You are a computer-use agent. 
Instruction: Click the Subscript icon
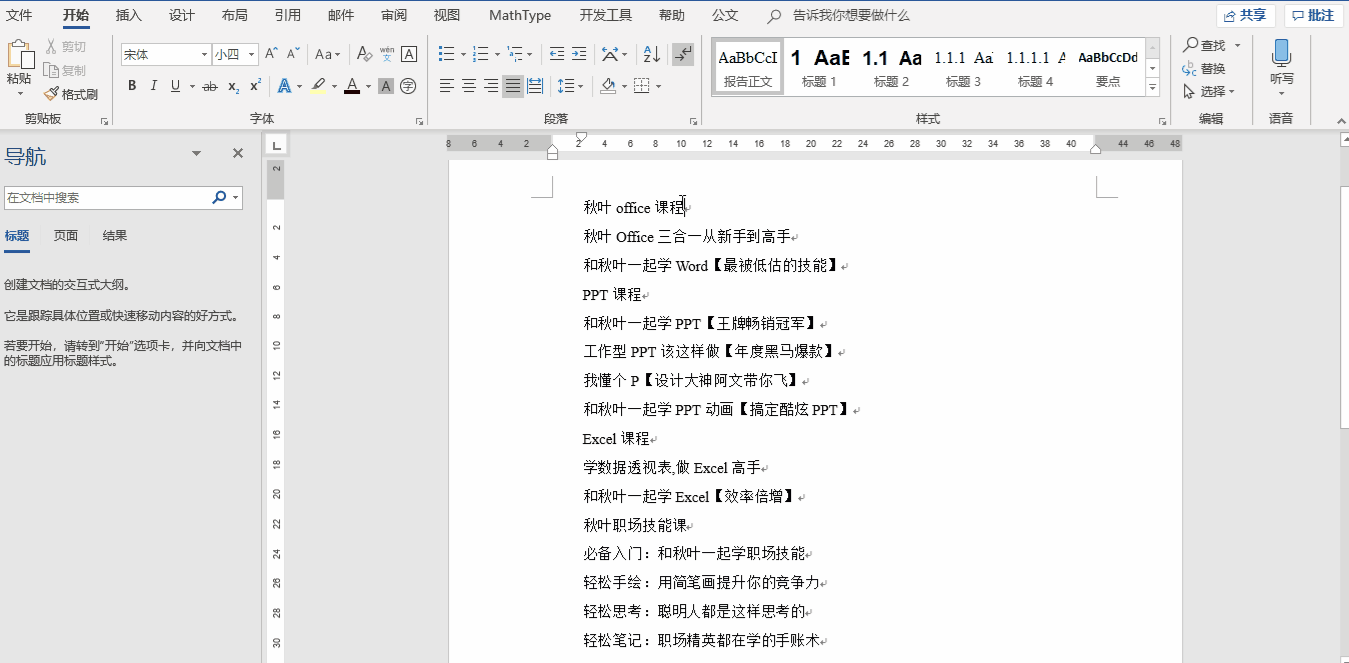[233, 86]
